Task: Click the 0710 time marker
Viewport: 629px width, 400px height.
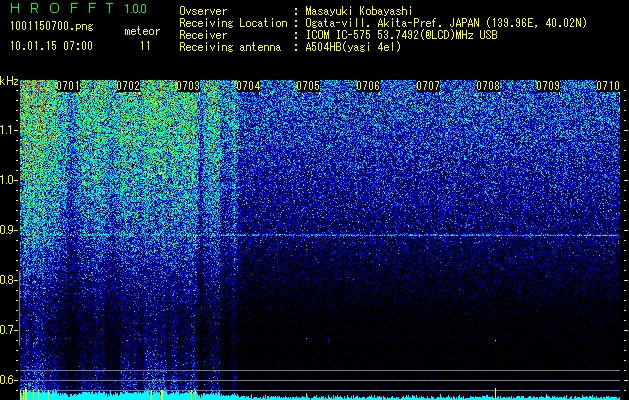Action: pos(608,86)
